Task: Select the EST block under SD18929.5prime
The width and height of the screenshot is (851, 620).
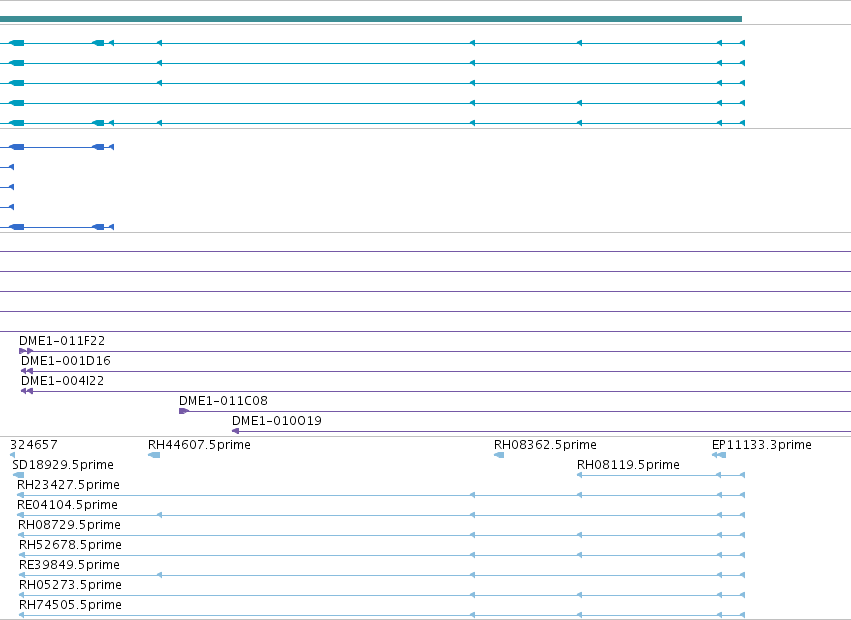Action: point(18,475)
